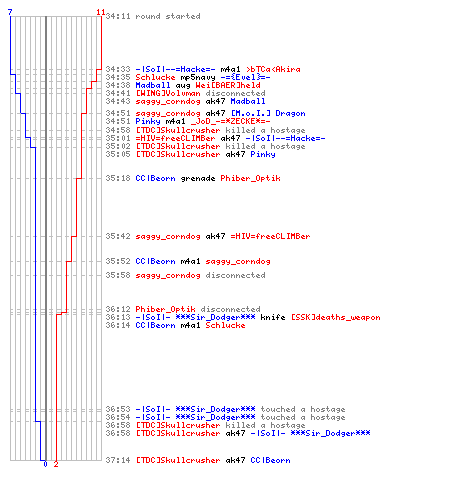Click Pinky m4a1 kill at 34:51
Viewport: 450px width, 500px height.
click(x=188, y=121)
